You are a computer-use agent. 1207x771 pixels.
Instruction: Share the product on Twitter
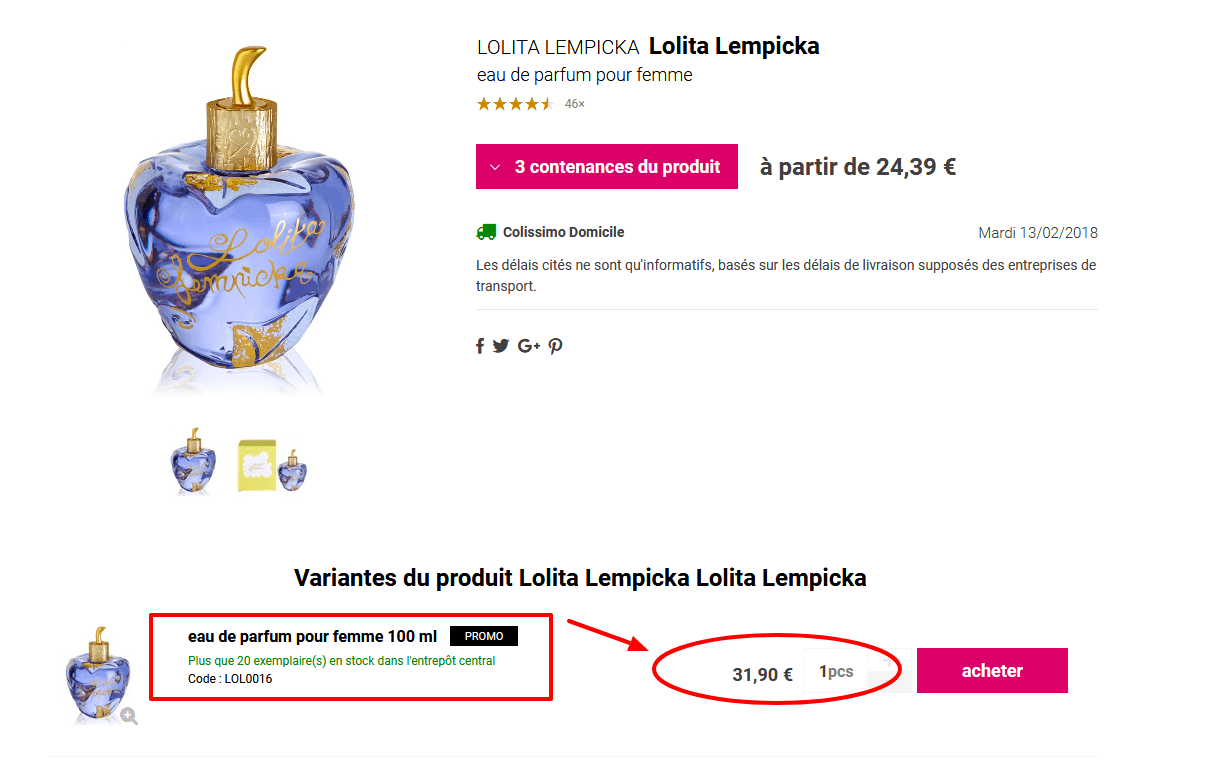pyautogui.click(x=501, y=345)
